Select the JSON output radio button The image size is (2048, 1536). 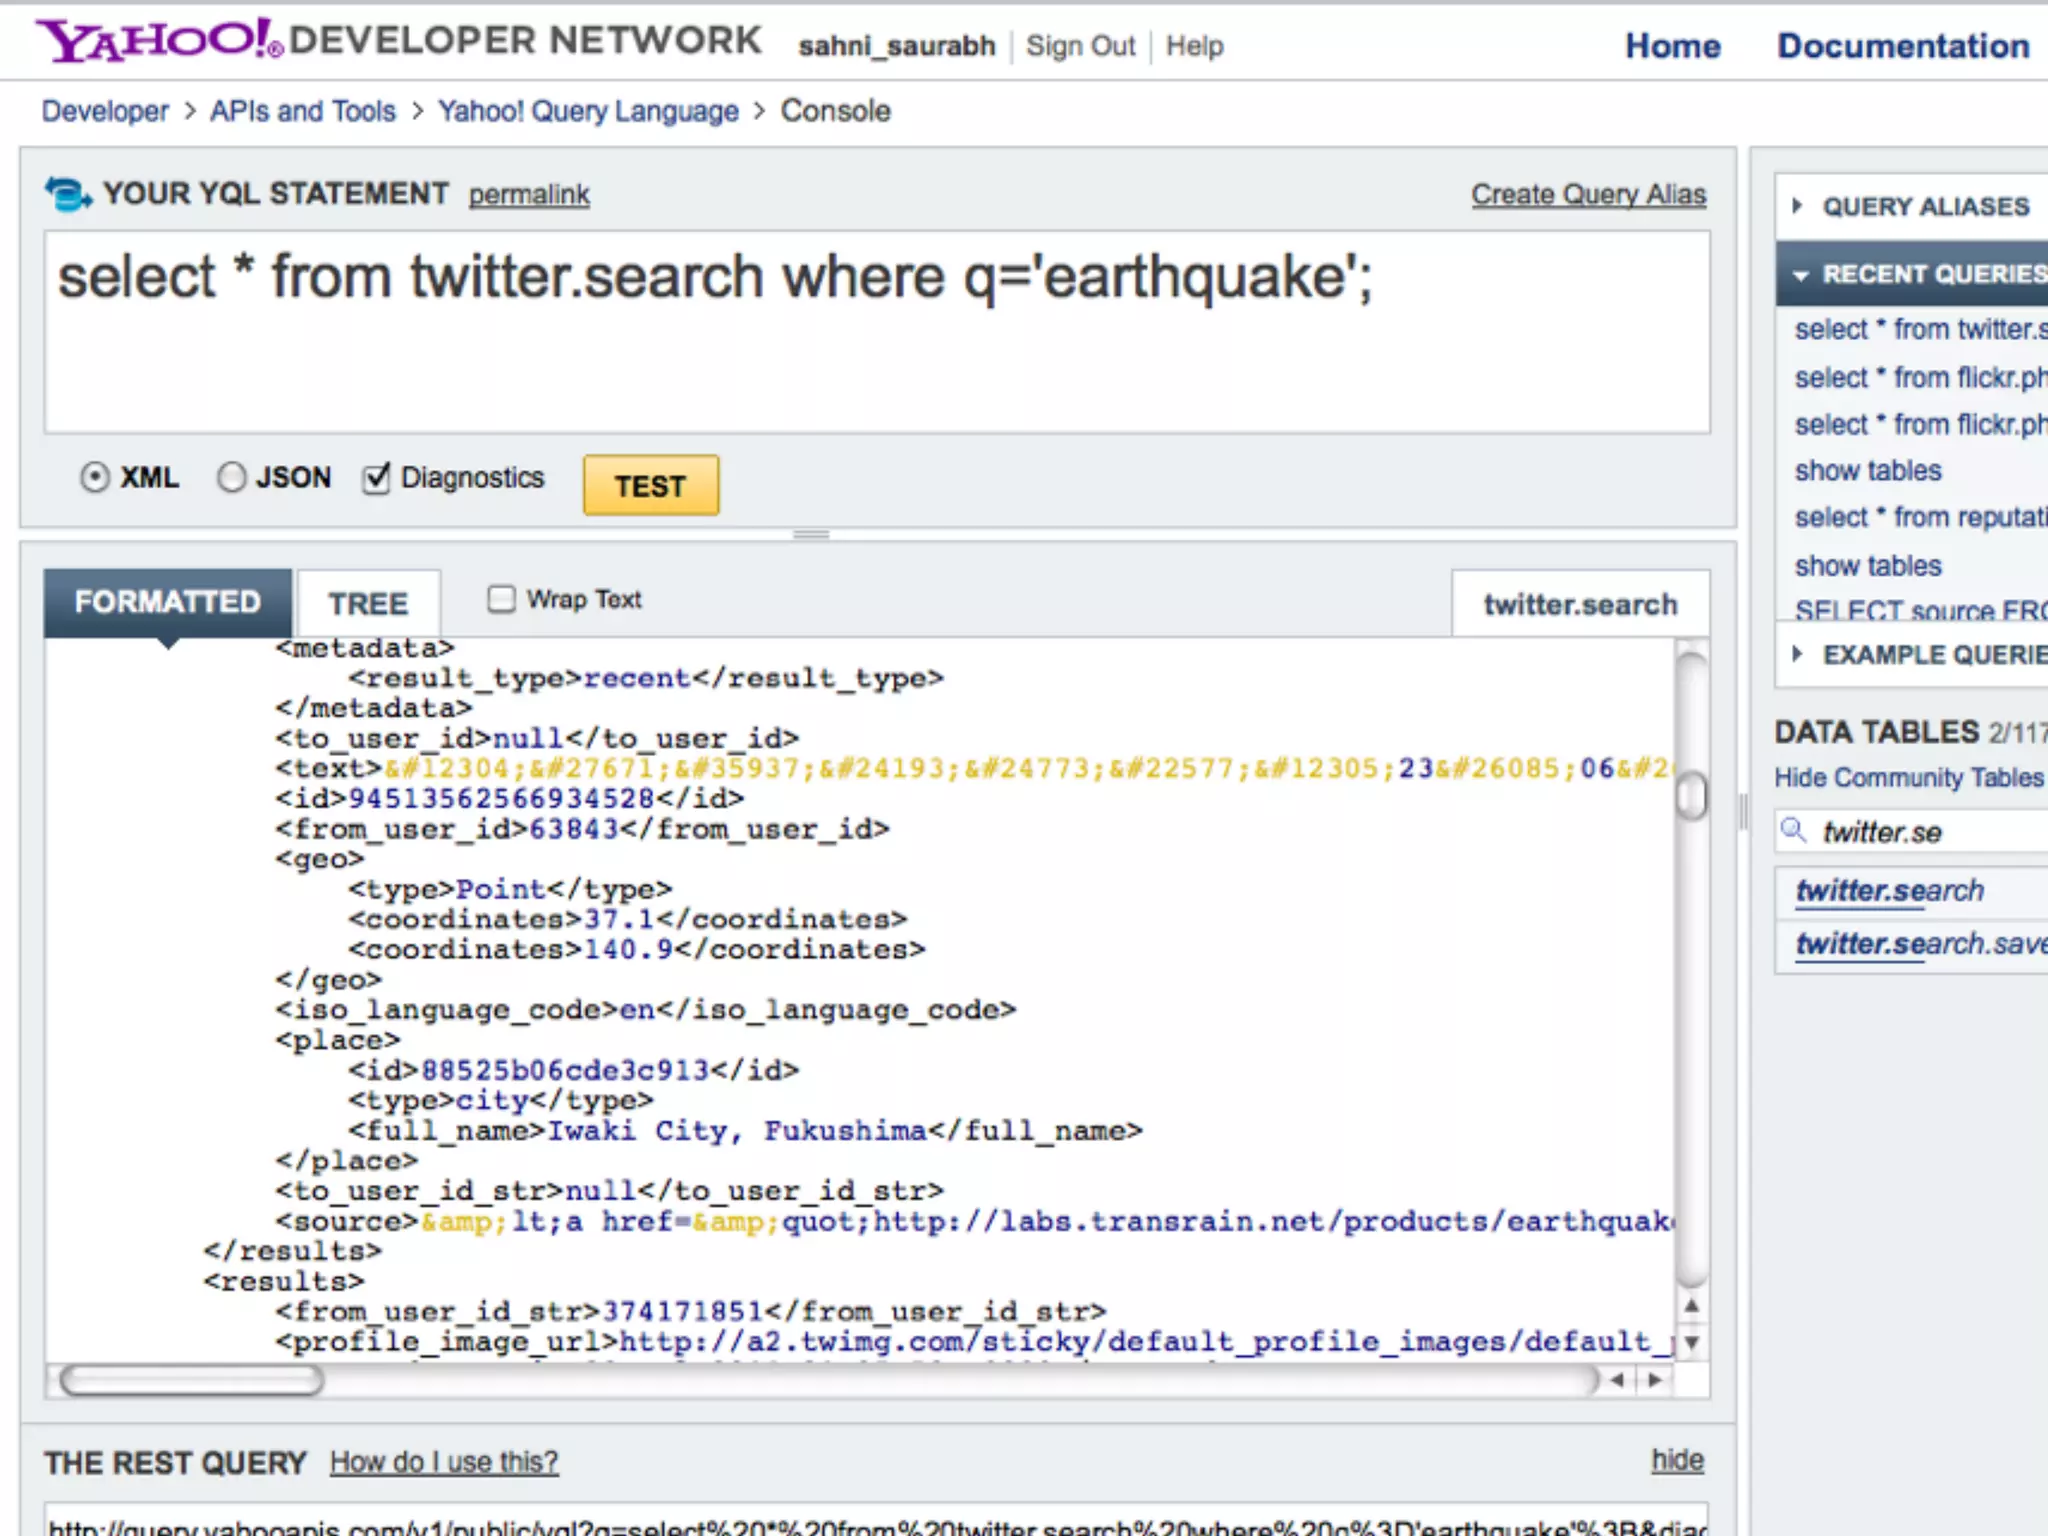[x=231, y=478]
